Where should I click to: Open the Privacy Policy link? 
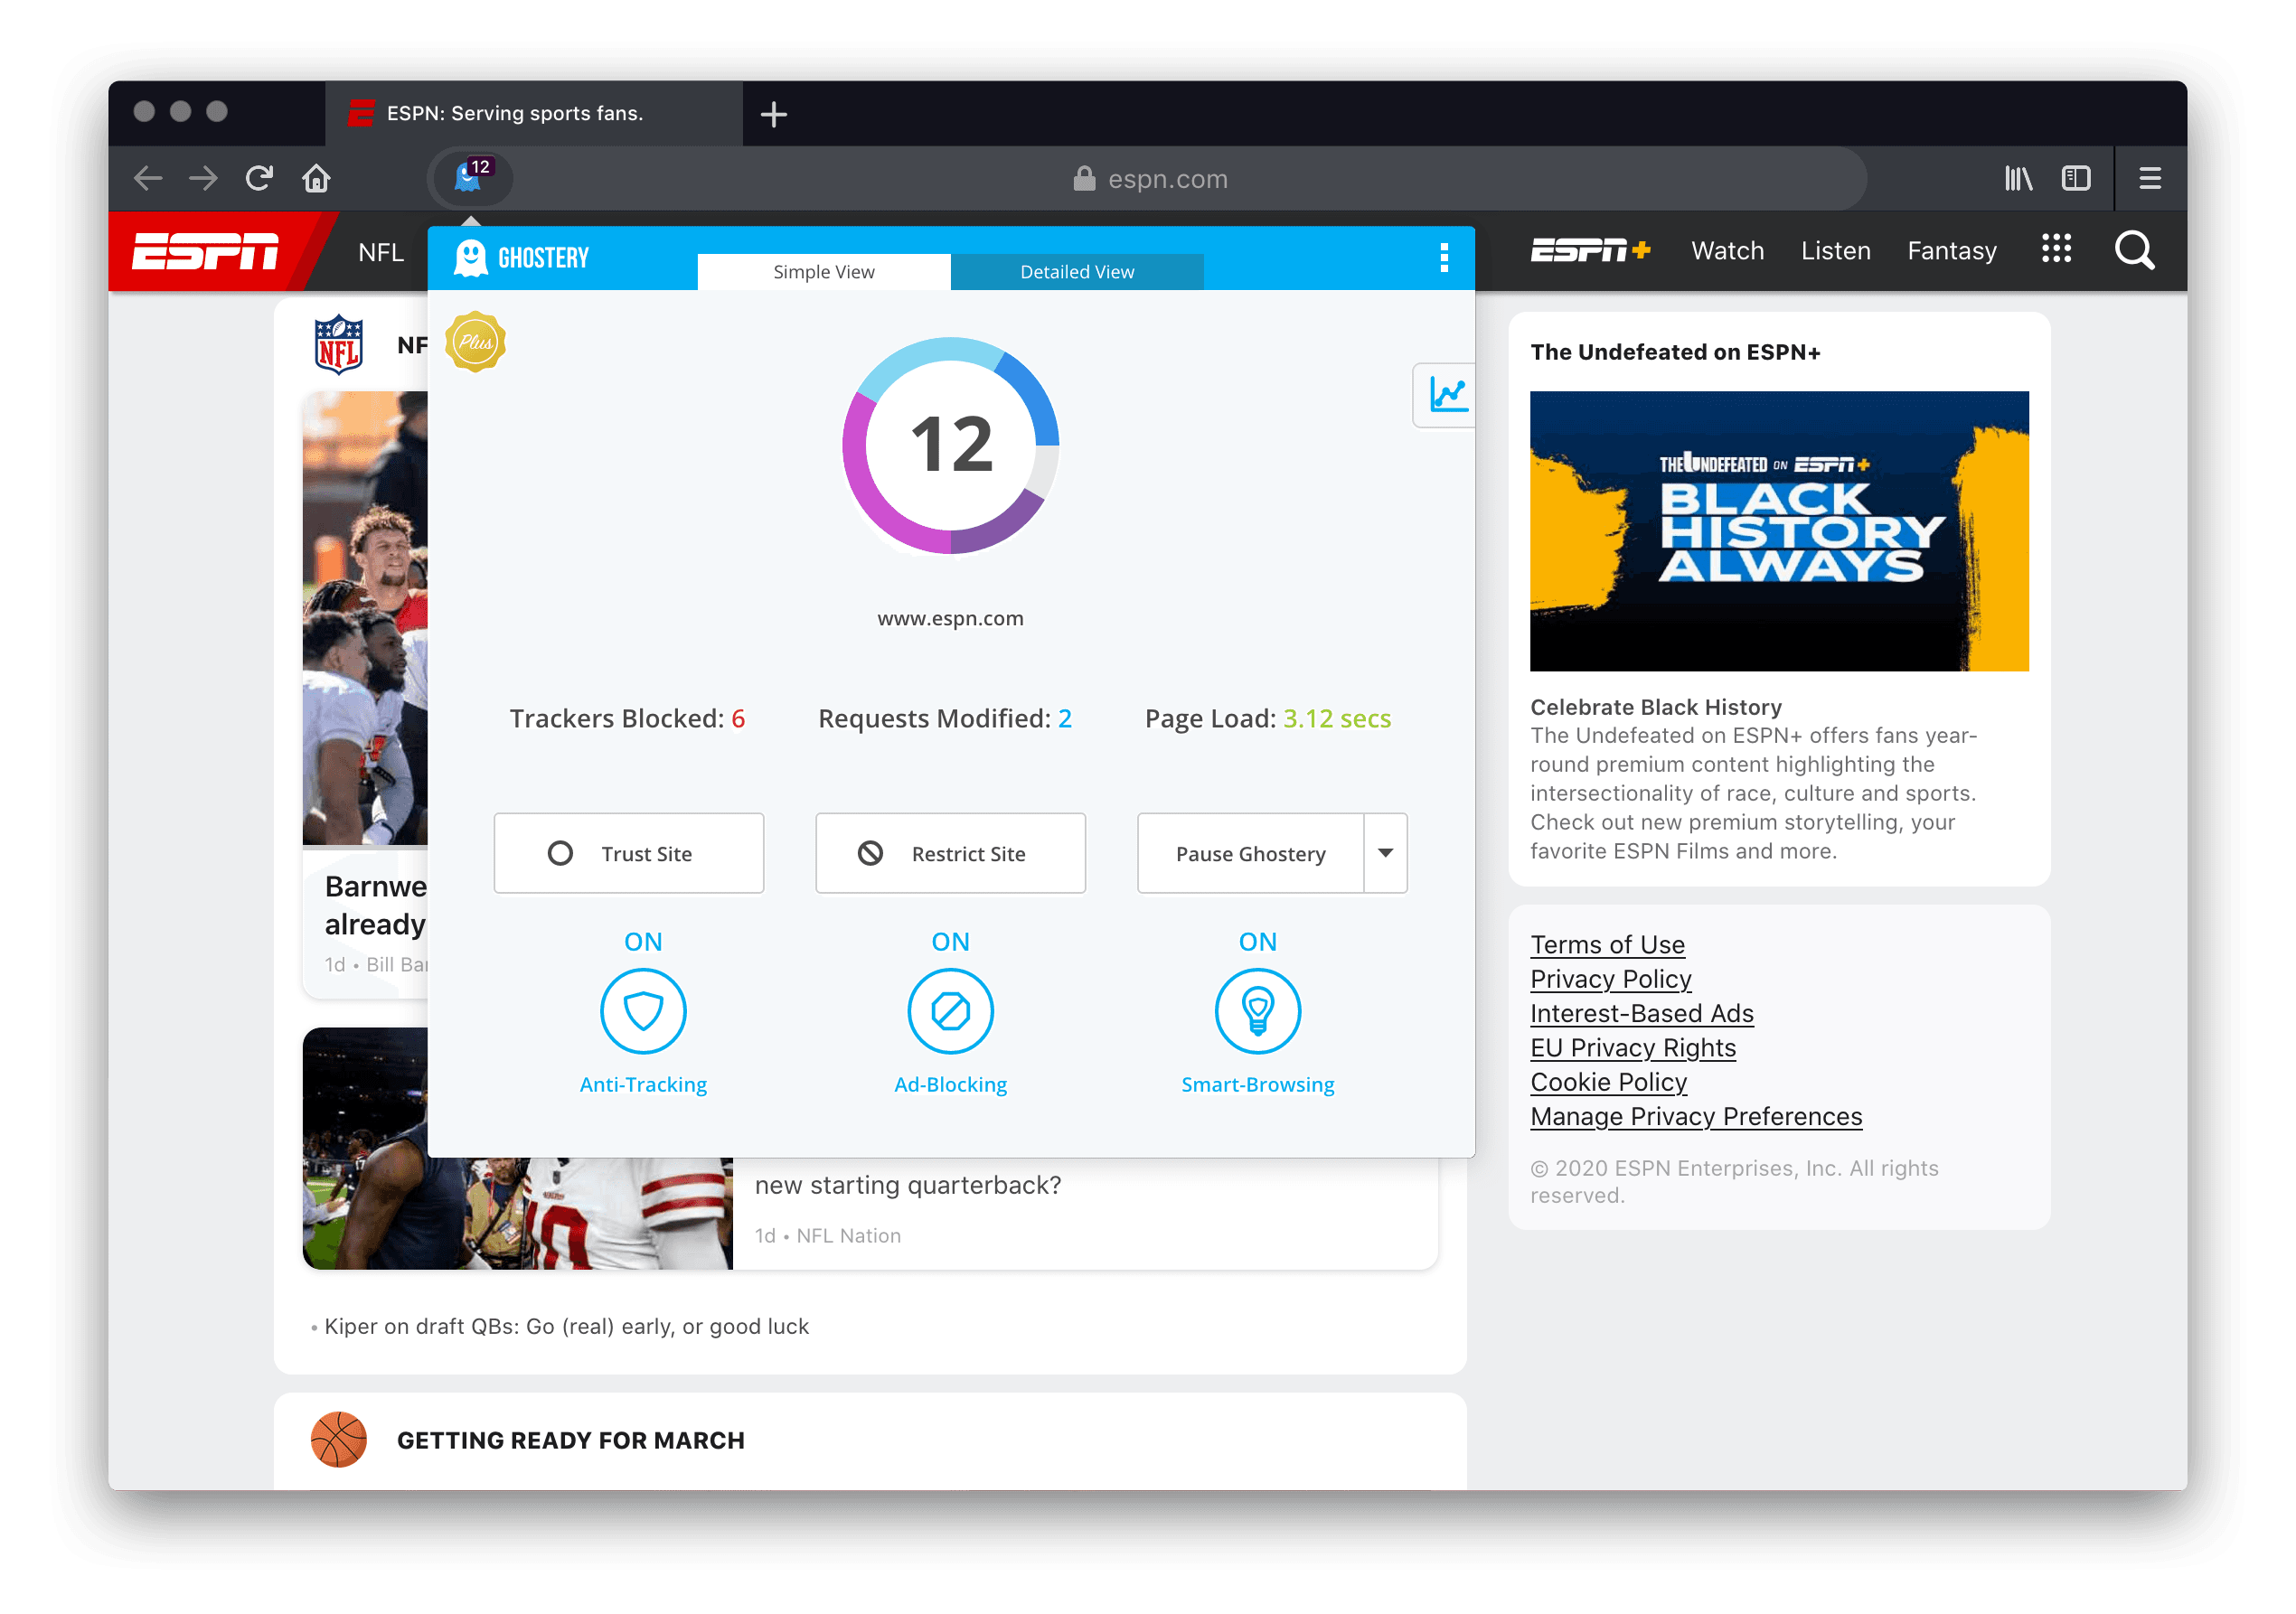1610,979
